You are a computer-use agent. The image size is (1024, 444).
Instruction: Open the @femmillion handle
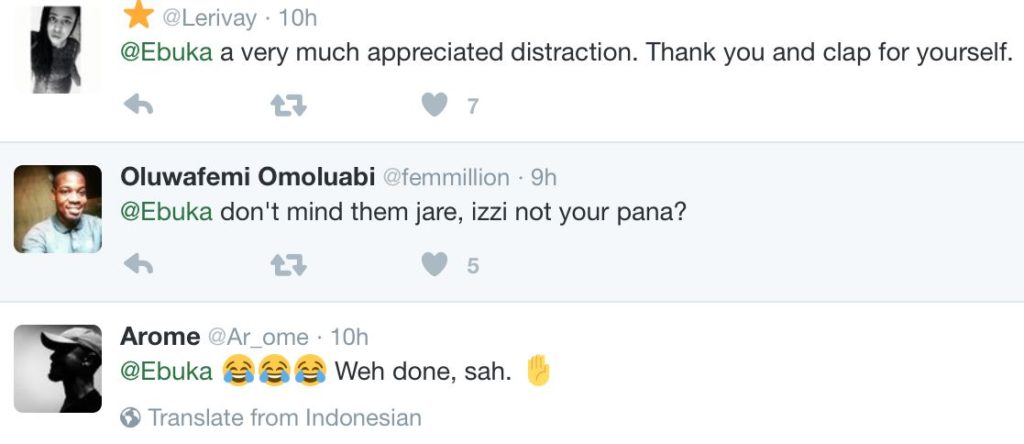(x=447, y=178)
